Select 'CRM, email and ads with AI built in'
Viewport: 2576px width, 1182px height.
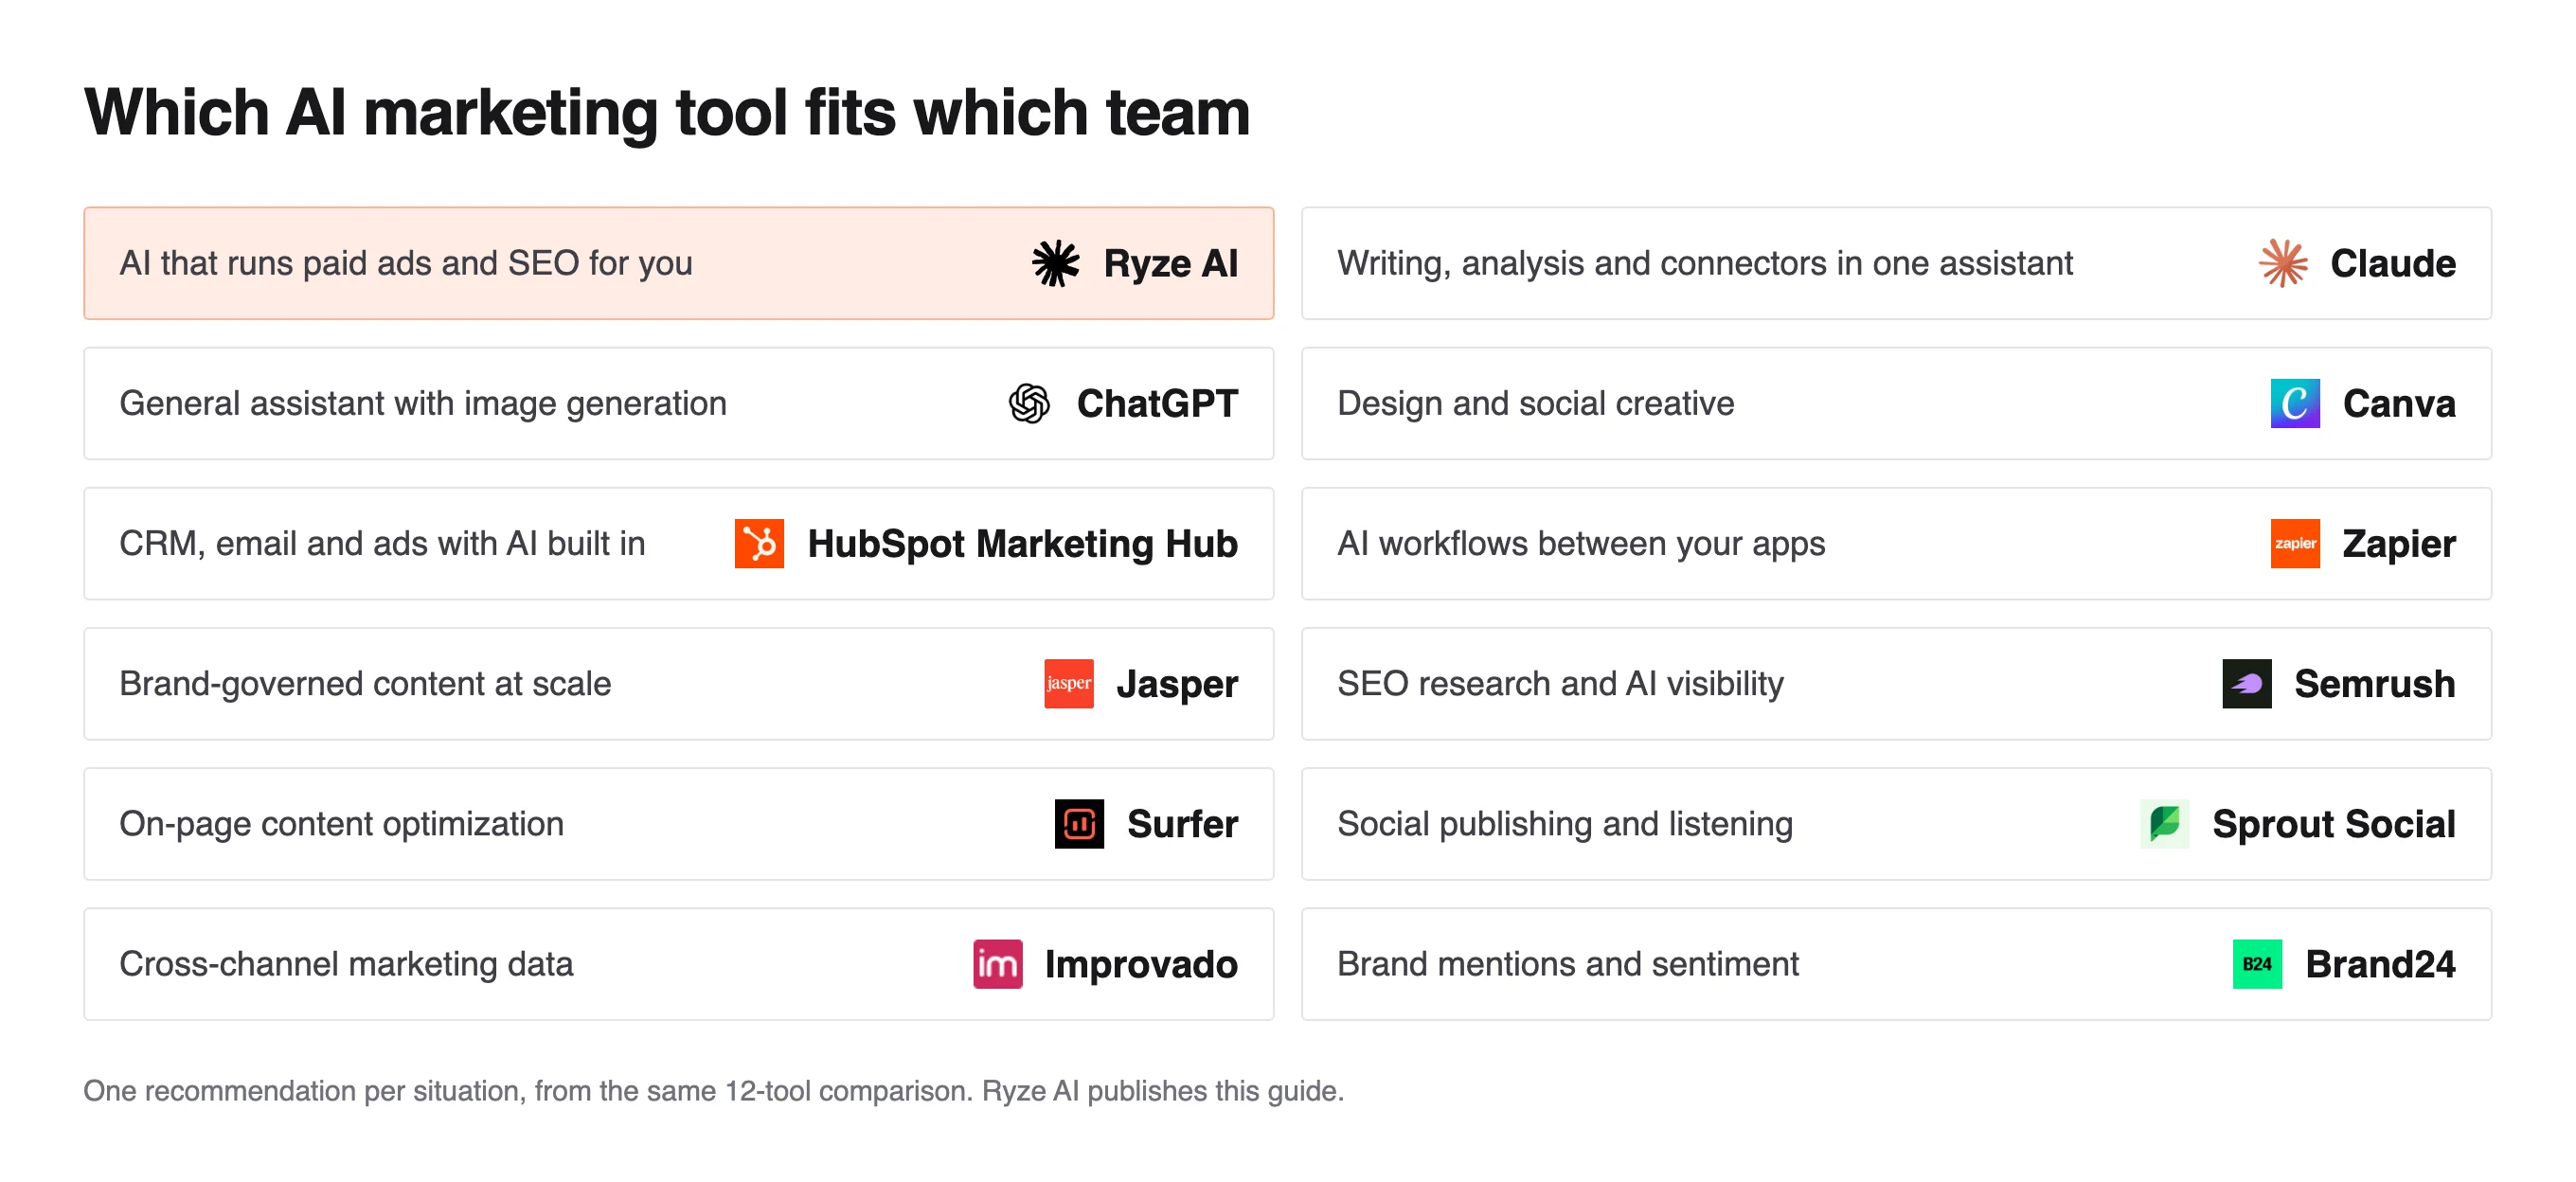pyautogui.click(x=382, y=544)
